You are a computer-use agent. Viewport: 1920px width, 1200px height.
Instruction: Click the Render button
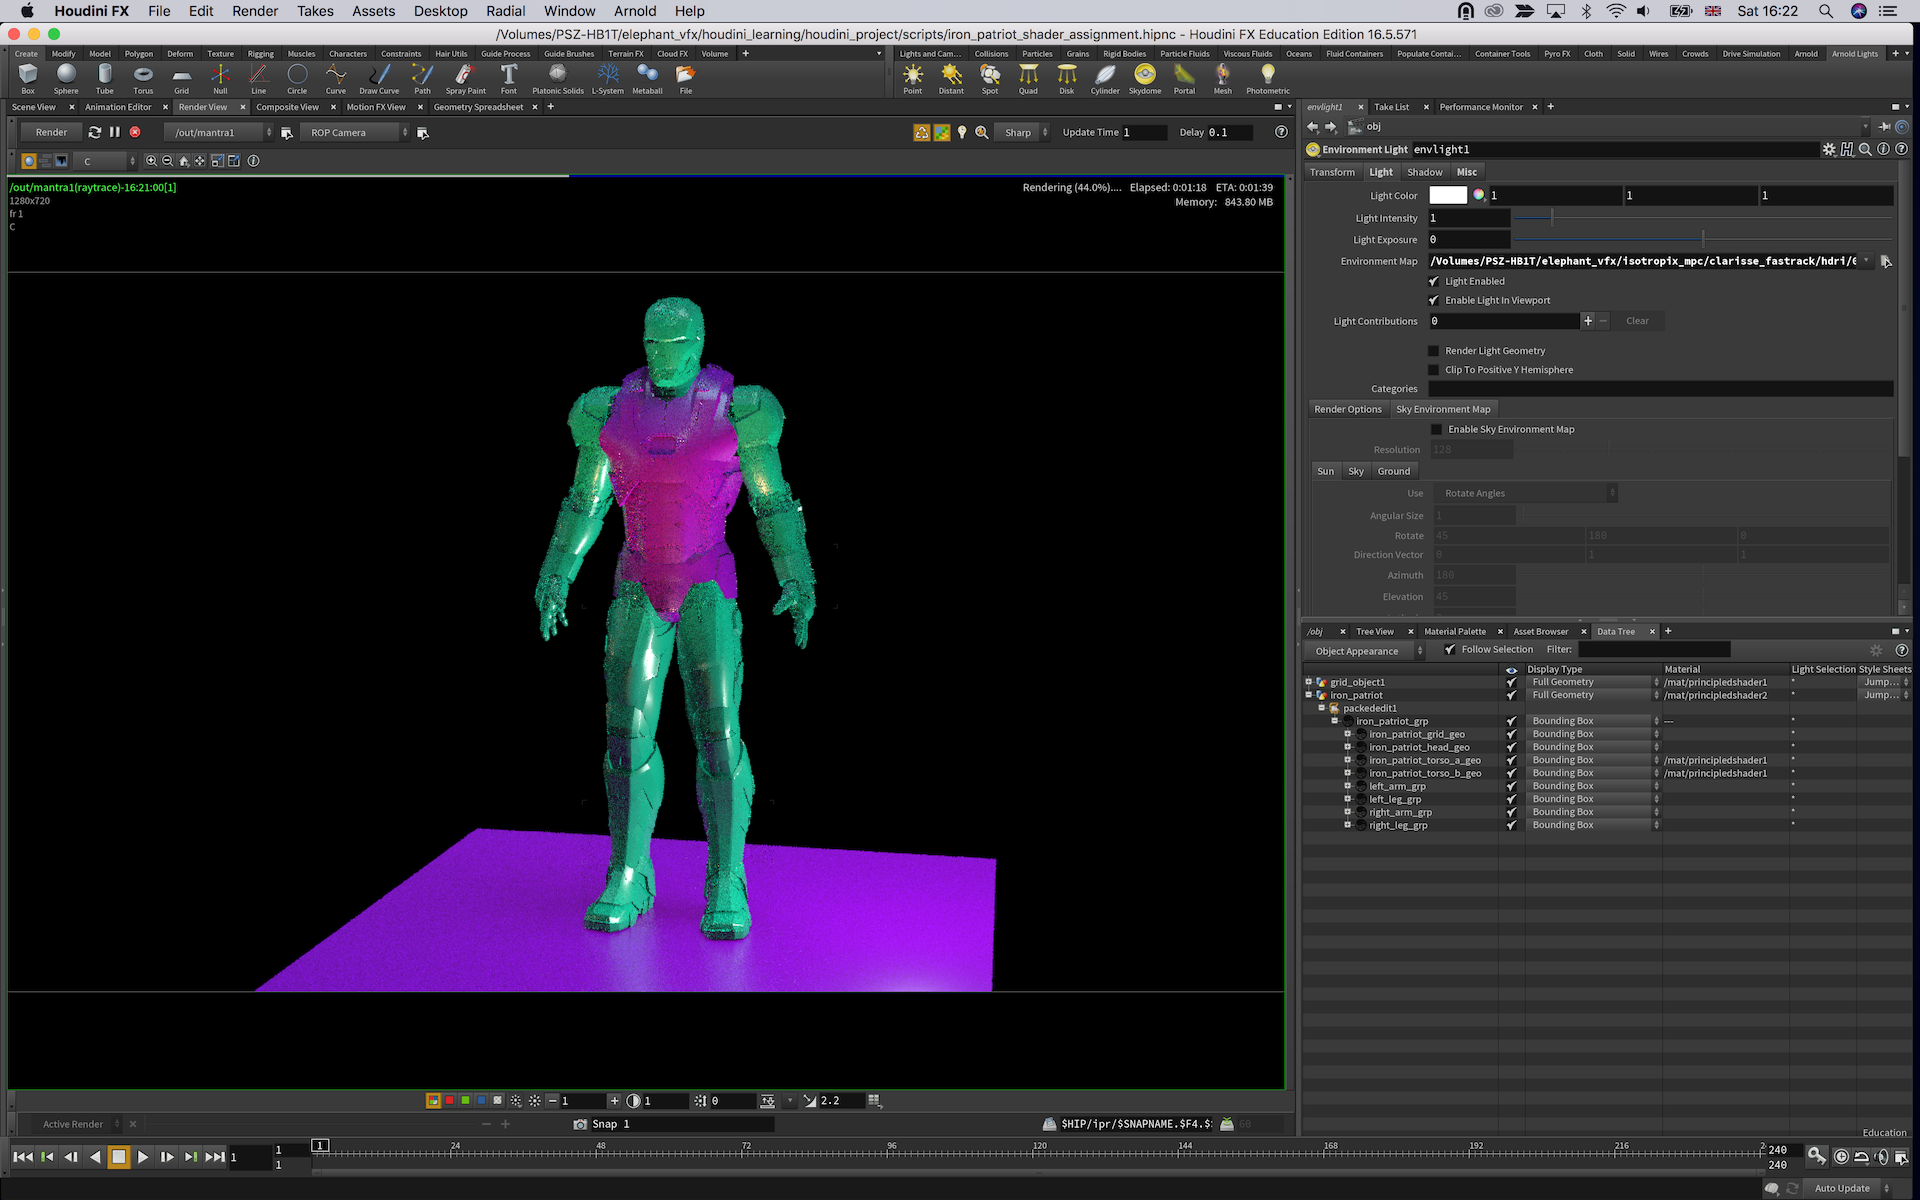pyautogui.click(x=51, y=132)
